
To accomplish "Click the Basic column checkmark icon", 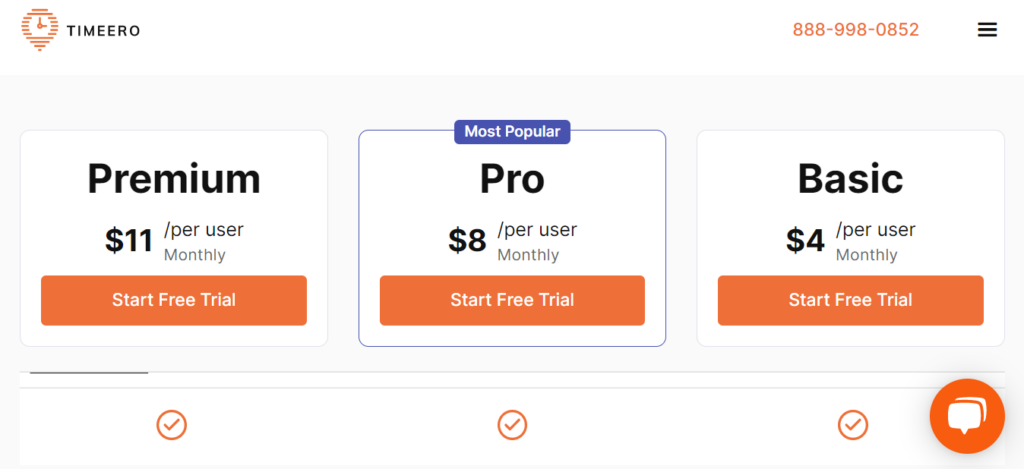I will [852, 425].
